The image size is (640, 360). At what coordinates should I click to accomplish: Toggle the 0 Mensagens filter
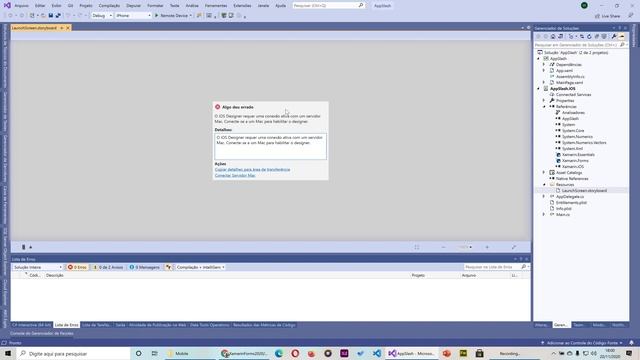[x=144, y=267]
